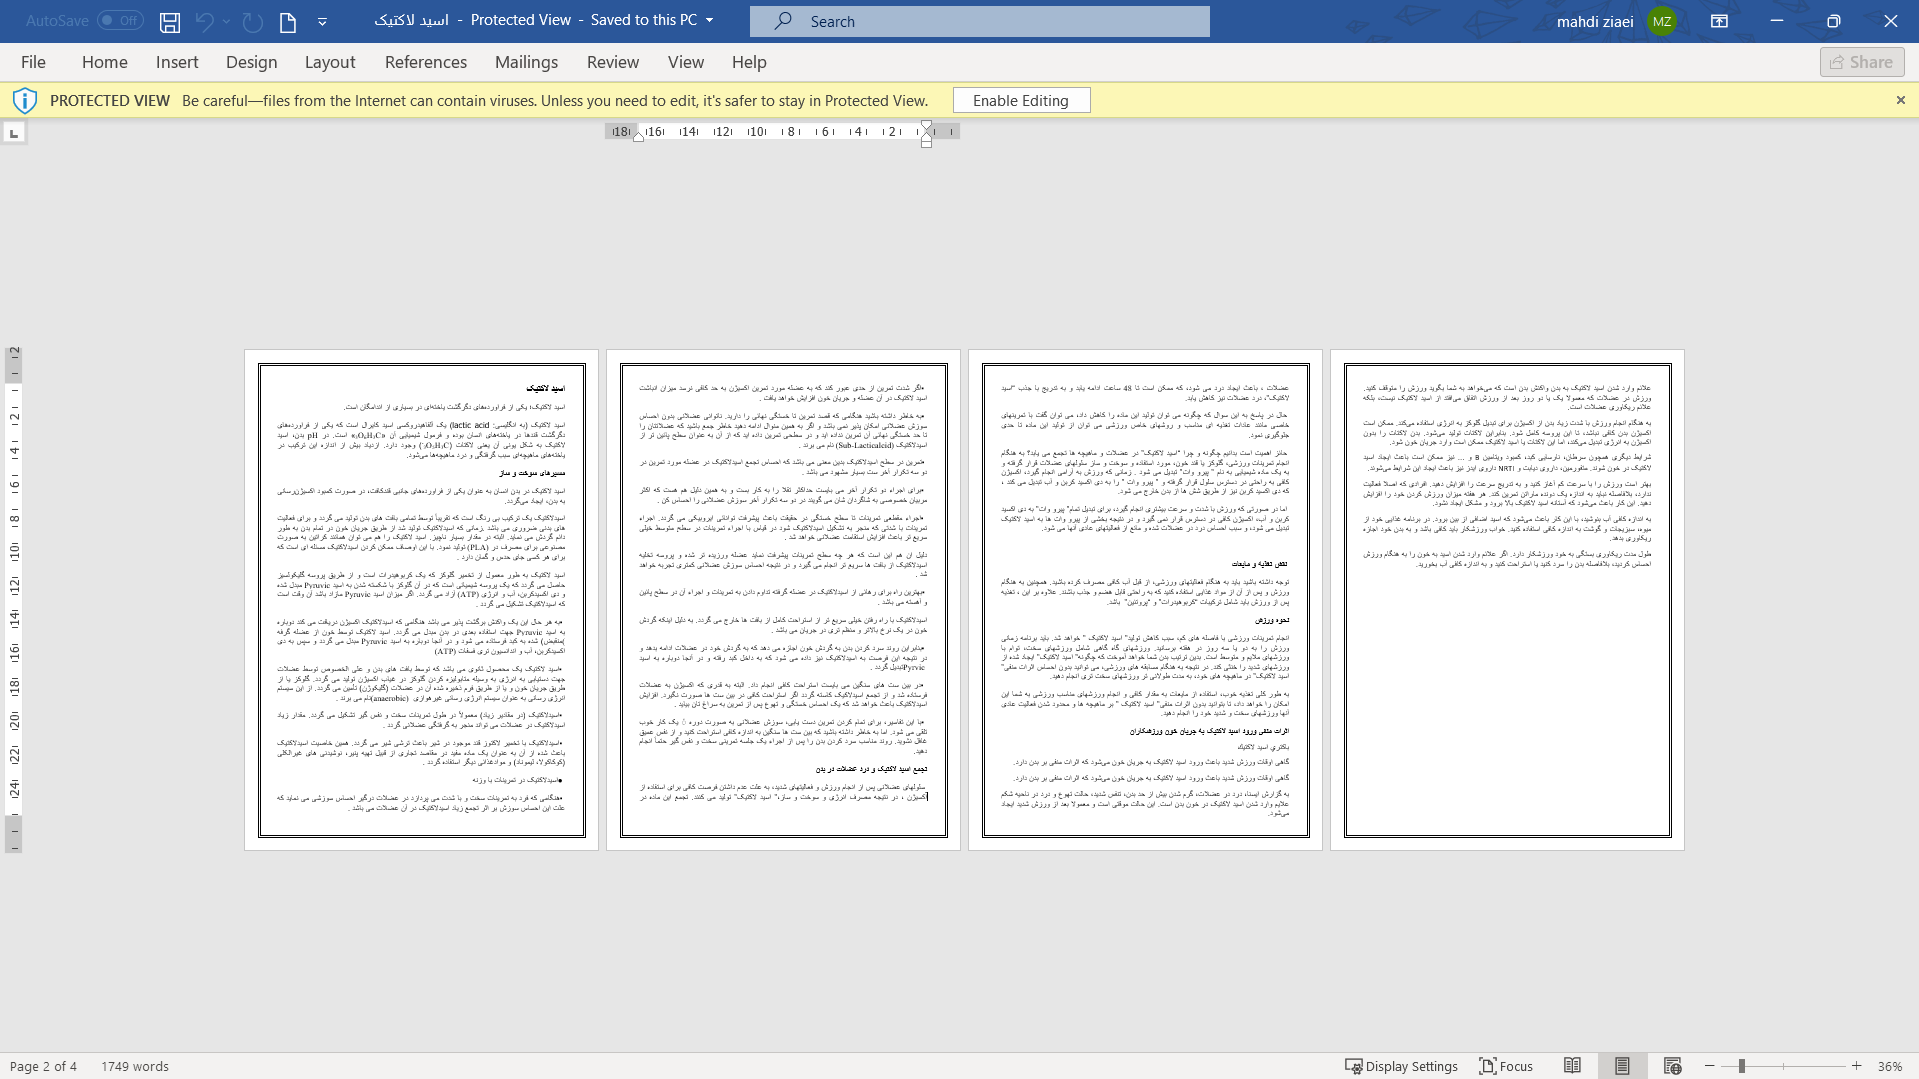Click the New blank document icon
1919x1079 pixels.
[288, 21]
